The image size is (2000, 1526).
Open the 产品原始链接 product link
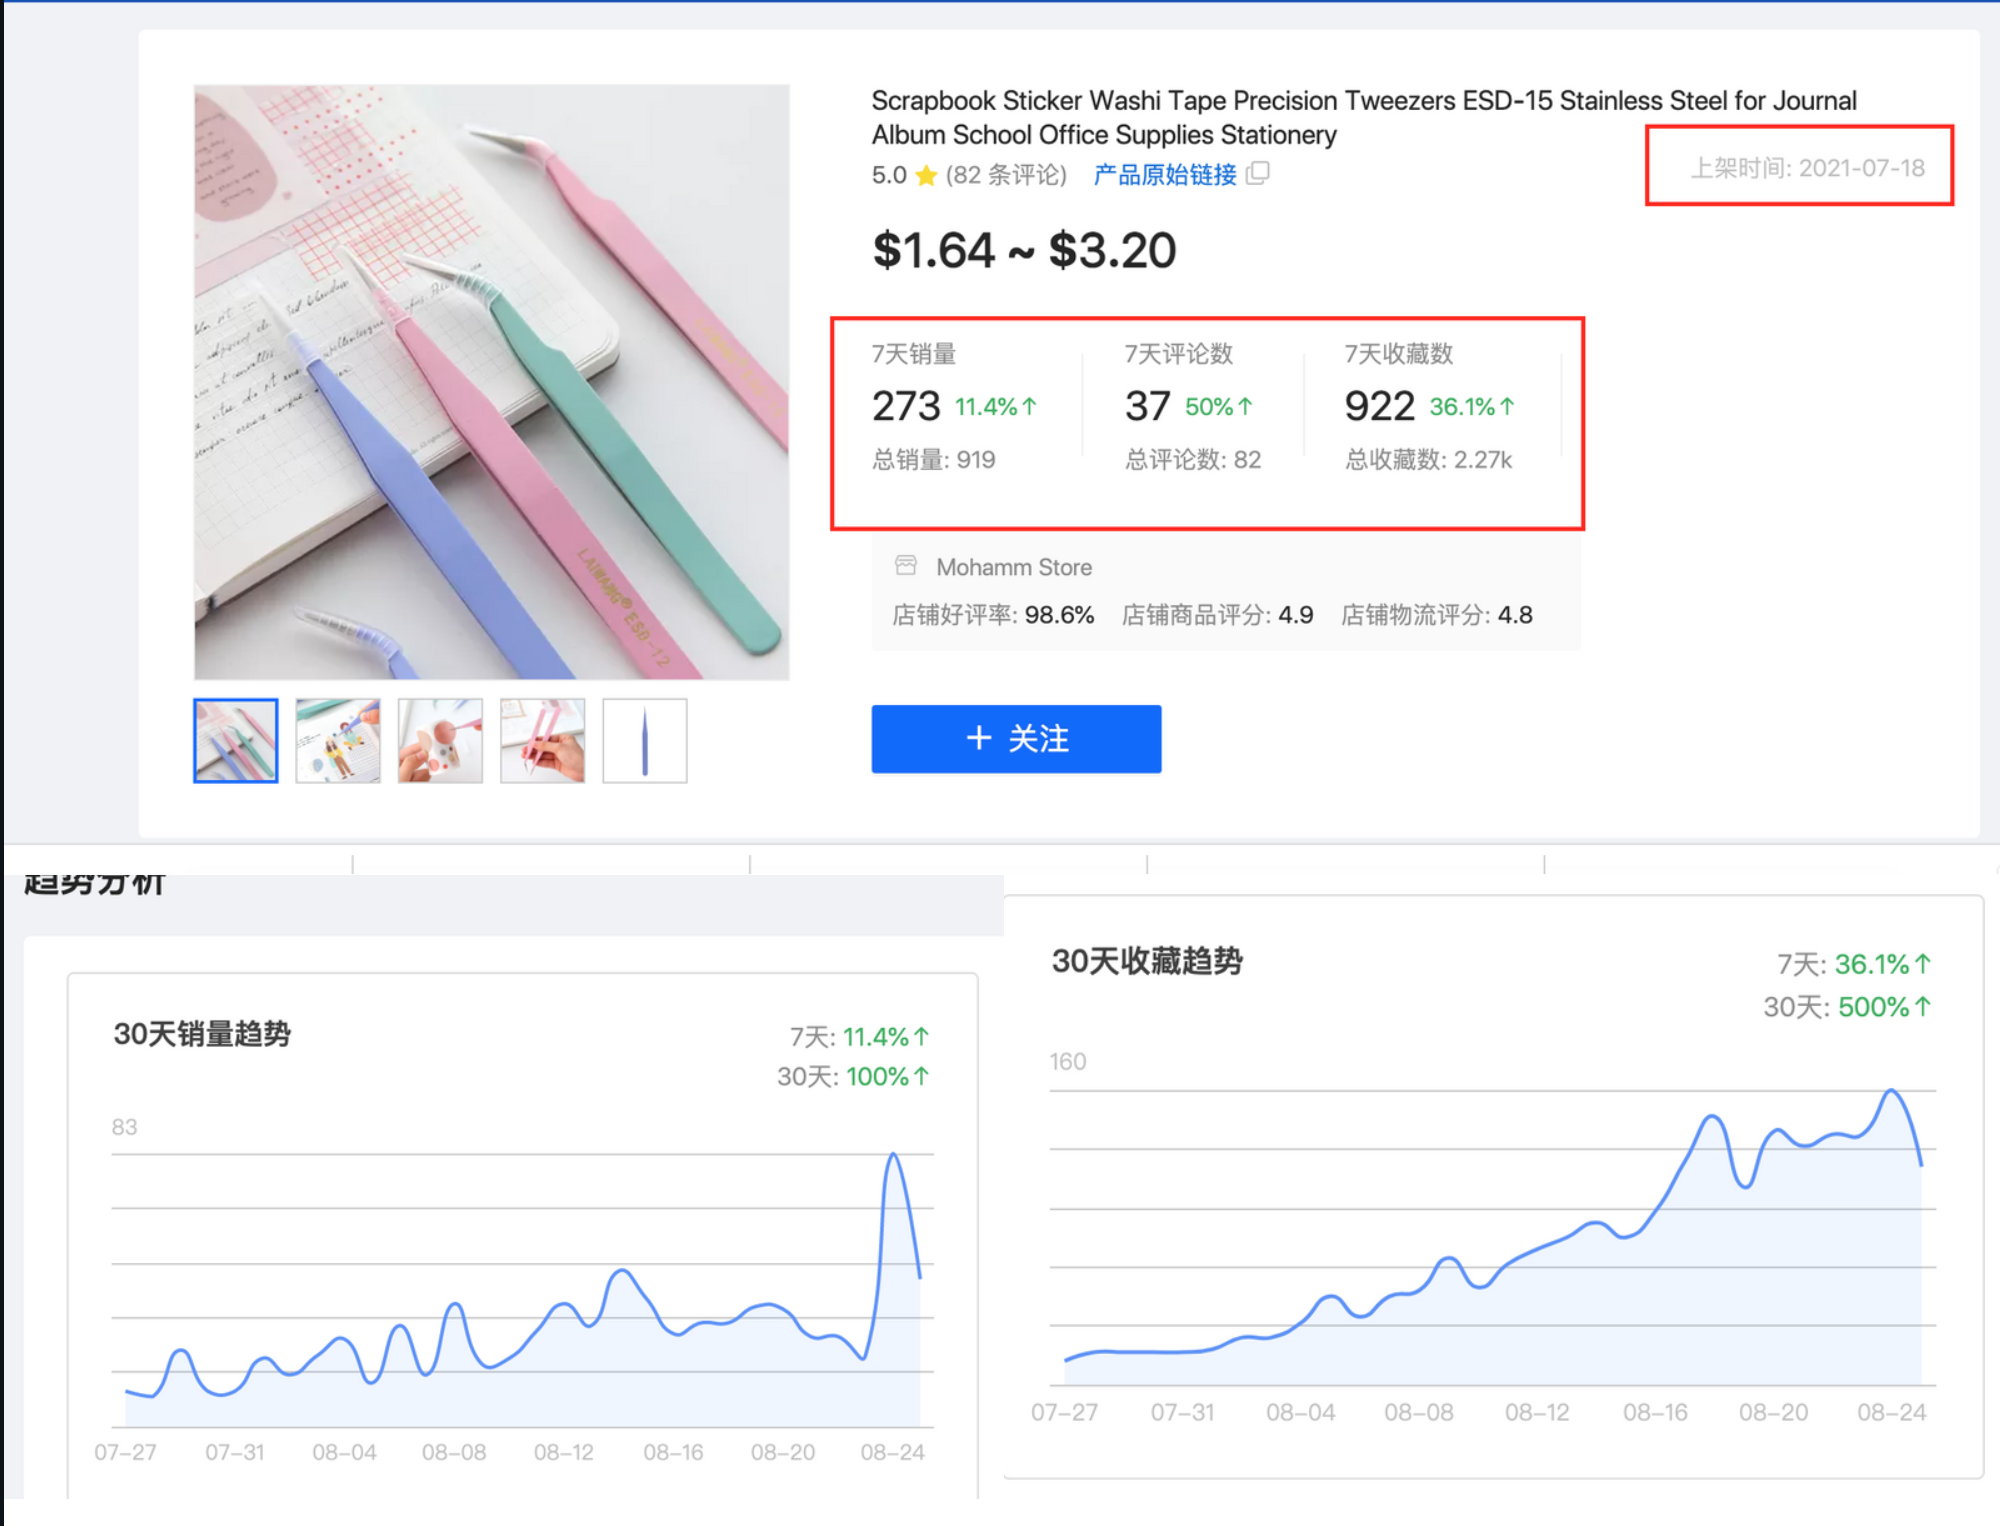1163,175
